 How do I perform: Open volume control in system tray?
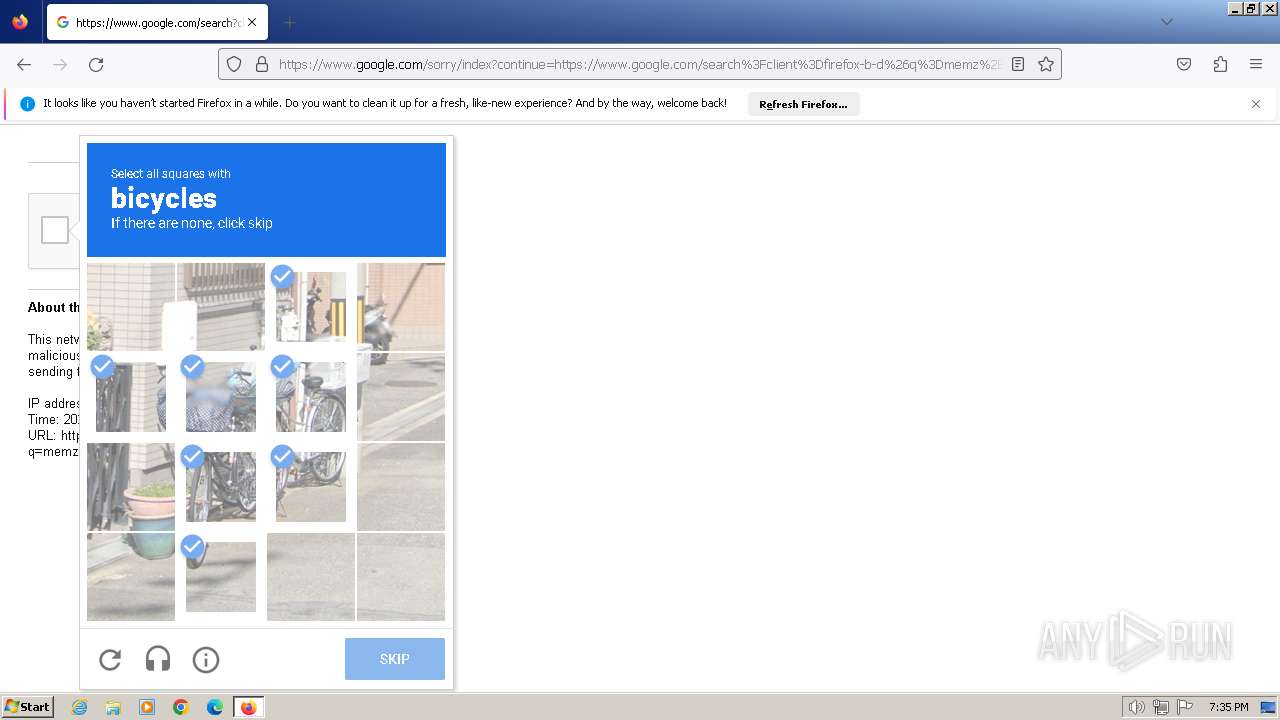[x=1137, y=707]
